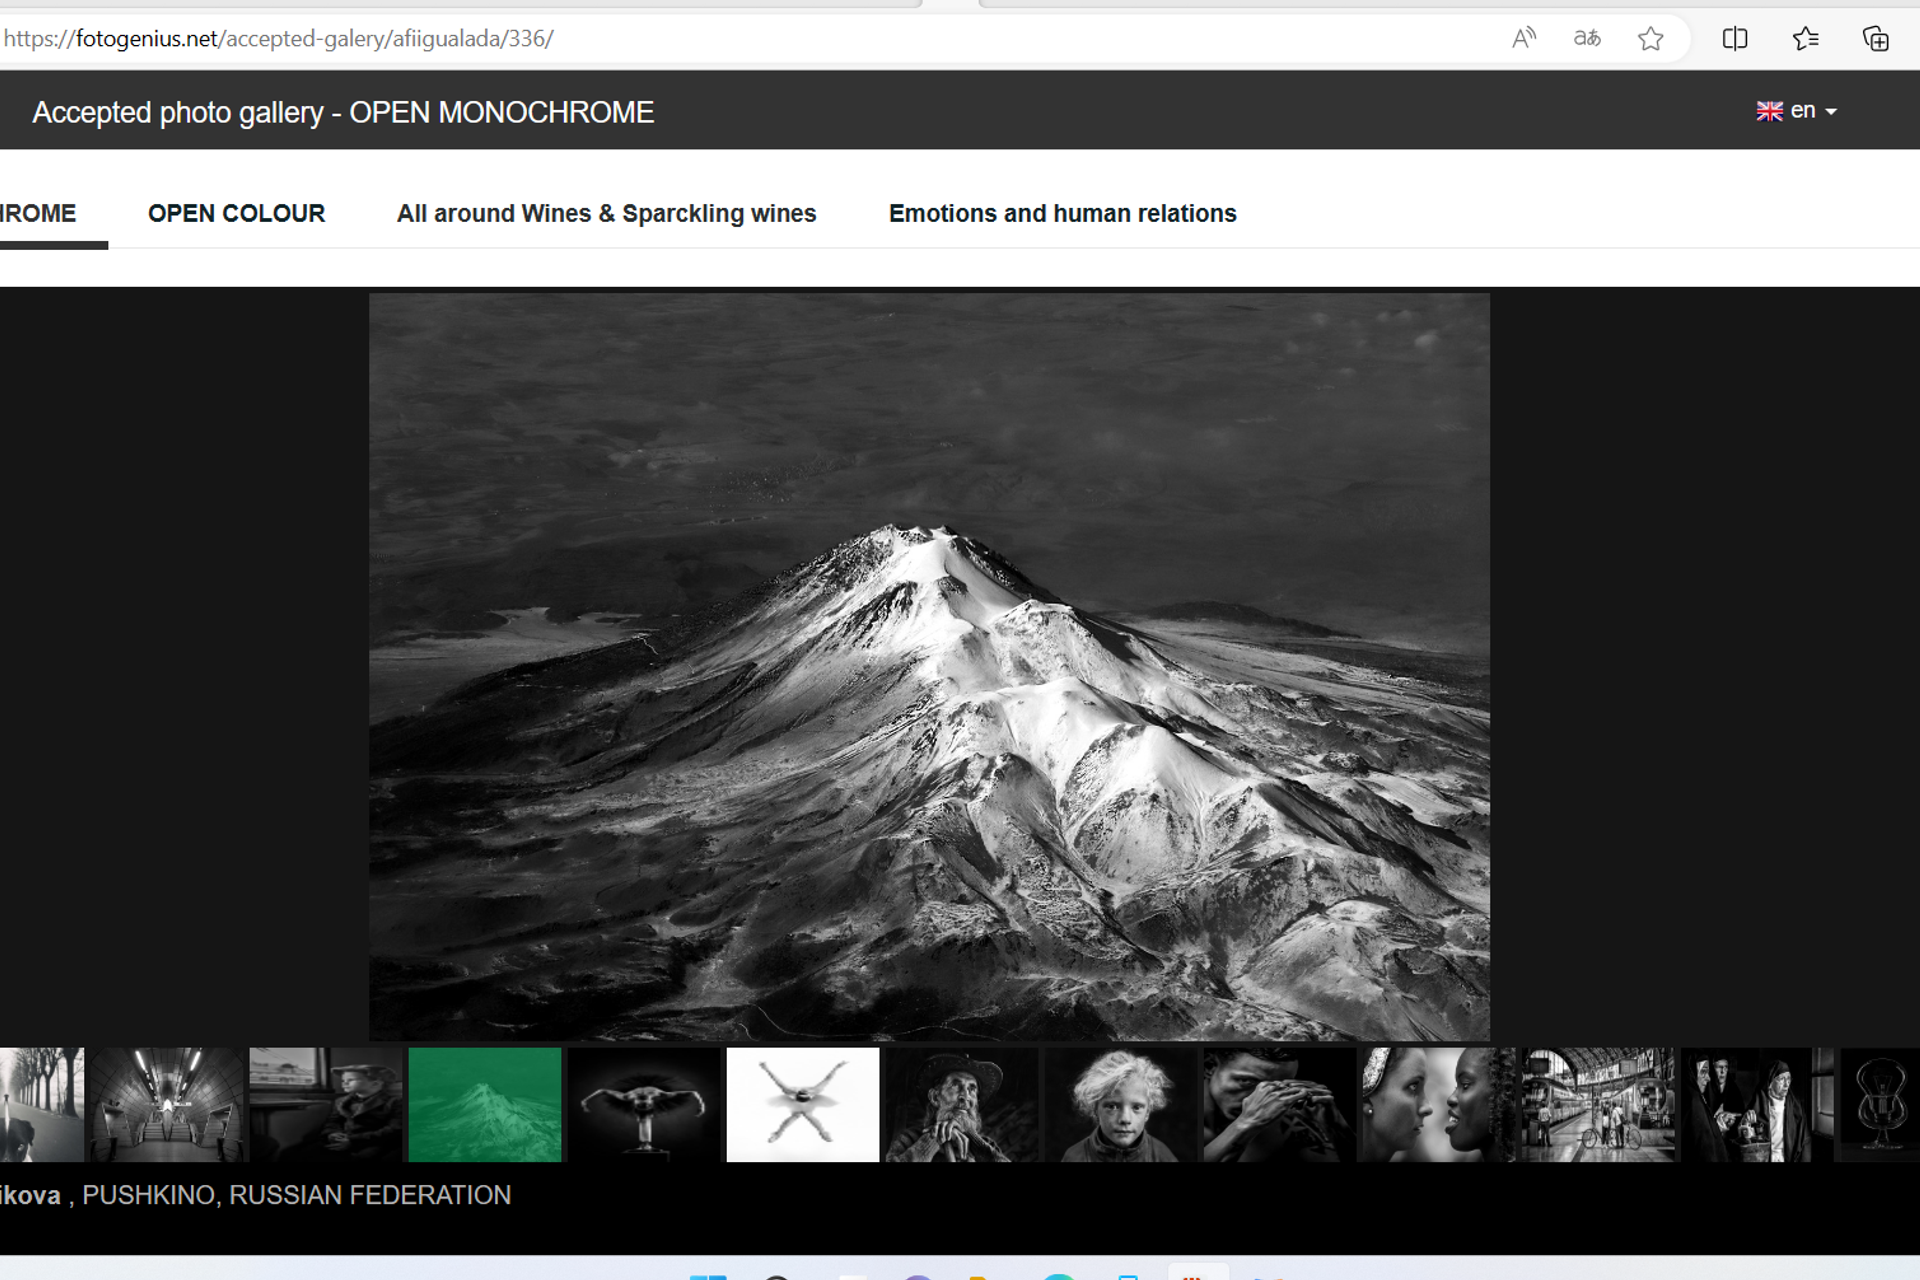Open Split screen icon in browser toolbar
Image resolution: width=1920 pixels, height=1280 pixels.
(1735, 39)
